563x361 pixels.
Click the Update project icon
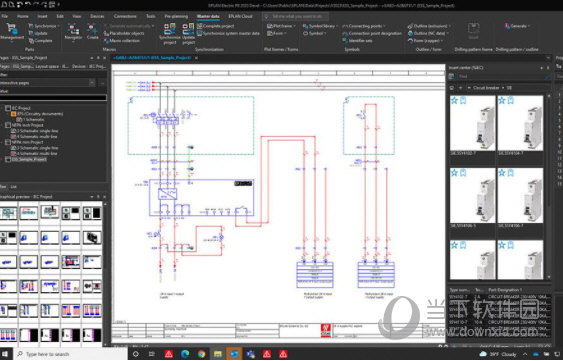point(188,29)
